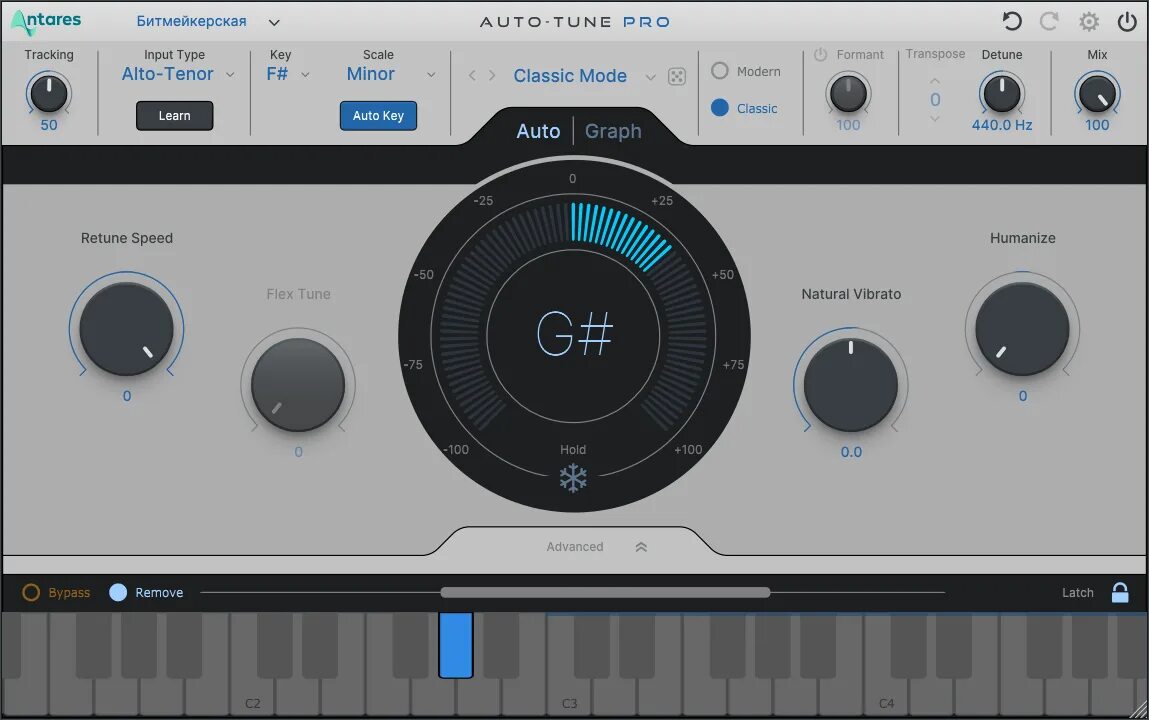
Task: Click the Formant knob
Action: 848,94
